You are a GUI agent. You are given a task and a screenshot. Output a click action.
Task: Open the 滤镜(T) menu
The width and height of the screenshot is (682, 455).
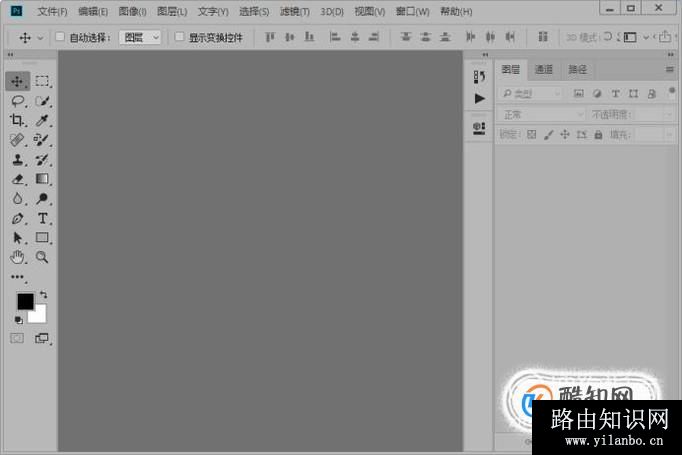(295, 12)
